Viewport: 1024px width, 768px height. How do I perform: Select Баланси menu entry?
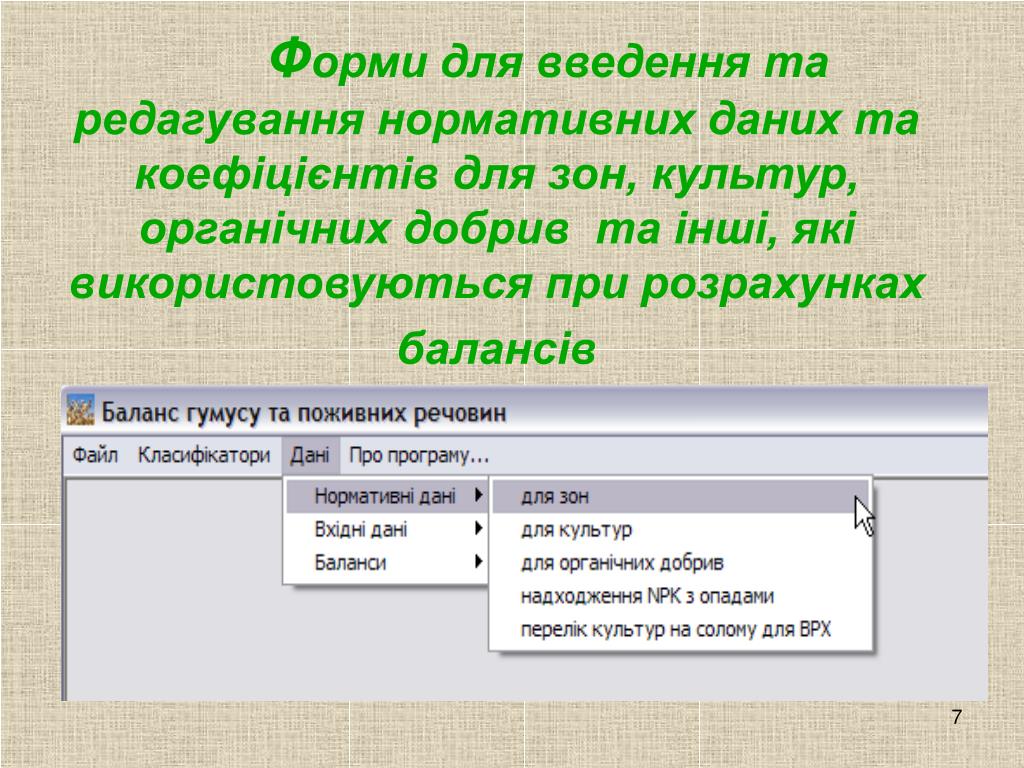(387, 562)
